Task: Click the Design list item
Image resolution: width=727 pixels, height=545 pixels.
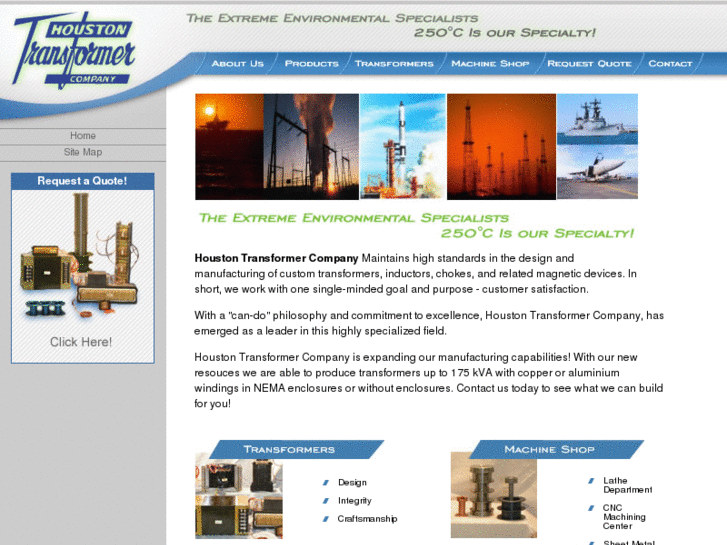Action: pos(352,482)
